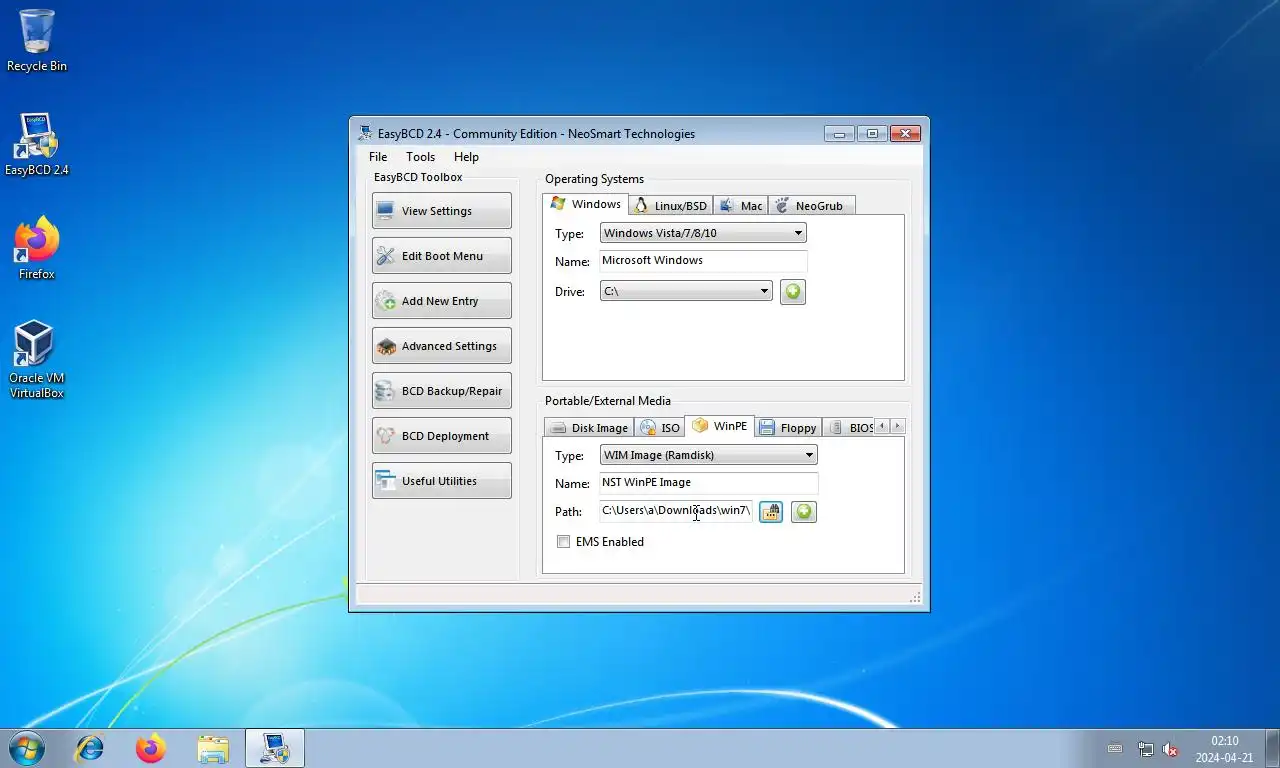The width and height of the screenshot is (1280, 768).
Task: Maximize the EasyBCD window
Action: click(x=872, y=134)
